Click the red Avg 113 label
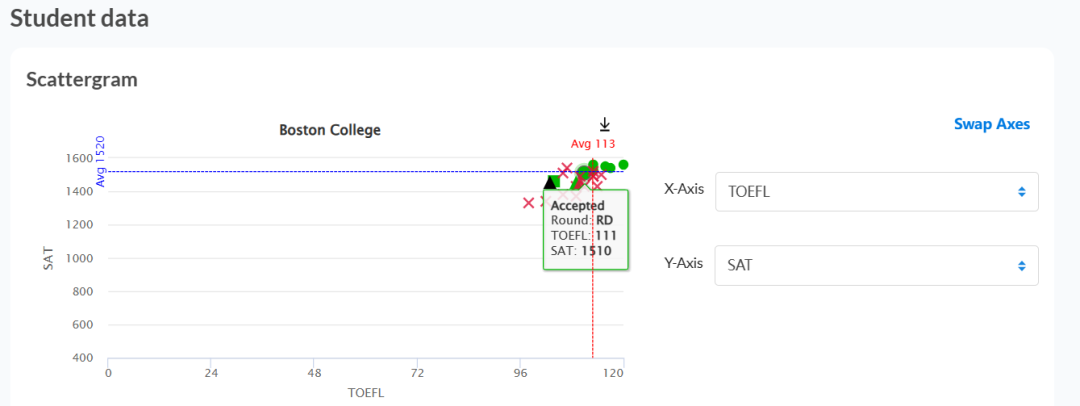The height and width of the screenshot is (406, 1080). pos(593,143)
